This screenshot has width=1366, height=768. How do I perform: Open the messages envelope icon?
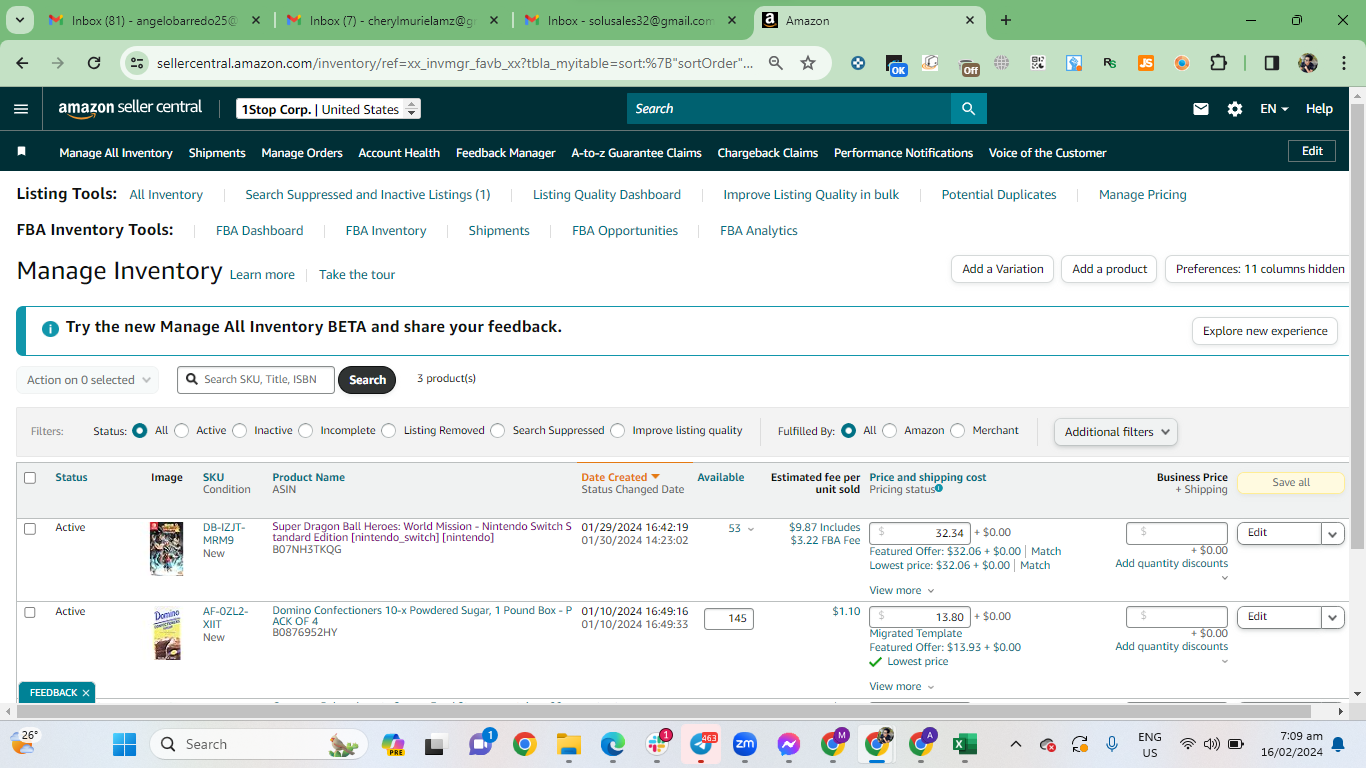(x=1201, y=109)
